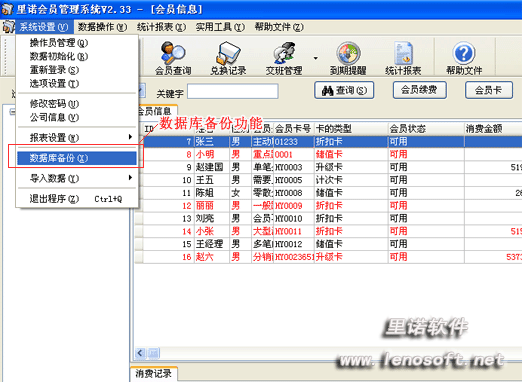Click the 兑换记录 exchange records icon
Image resolution: width=522 pixels, height=382 pixels.
point(228,58)
